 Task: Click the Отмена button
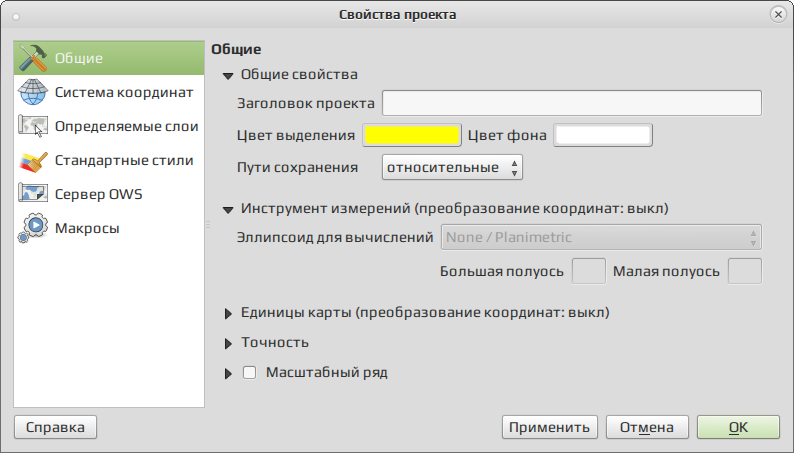(x=647, y=427)
